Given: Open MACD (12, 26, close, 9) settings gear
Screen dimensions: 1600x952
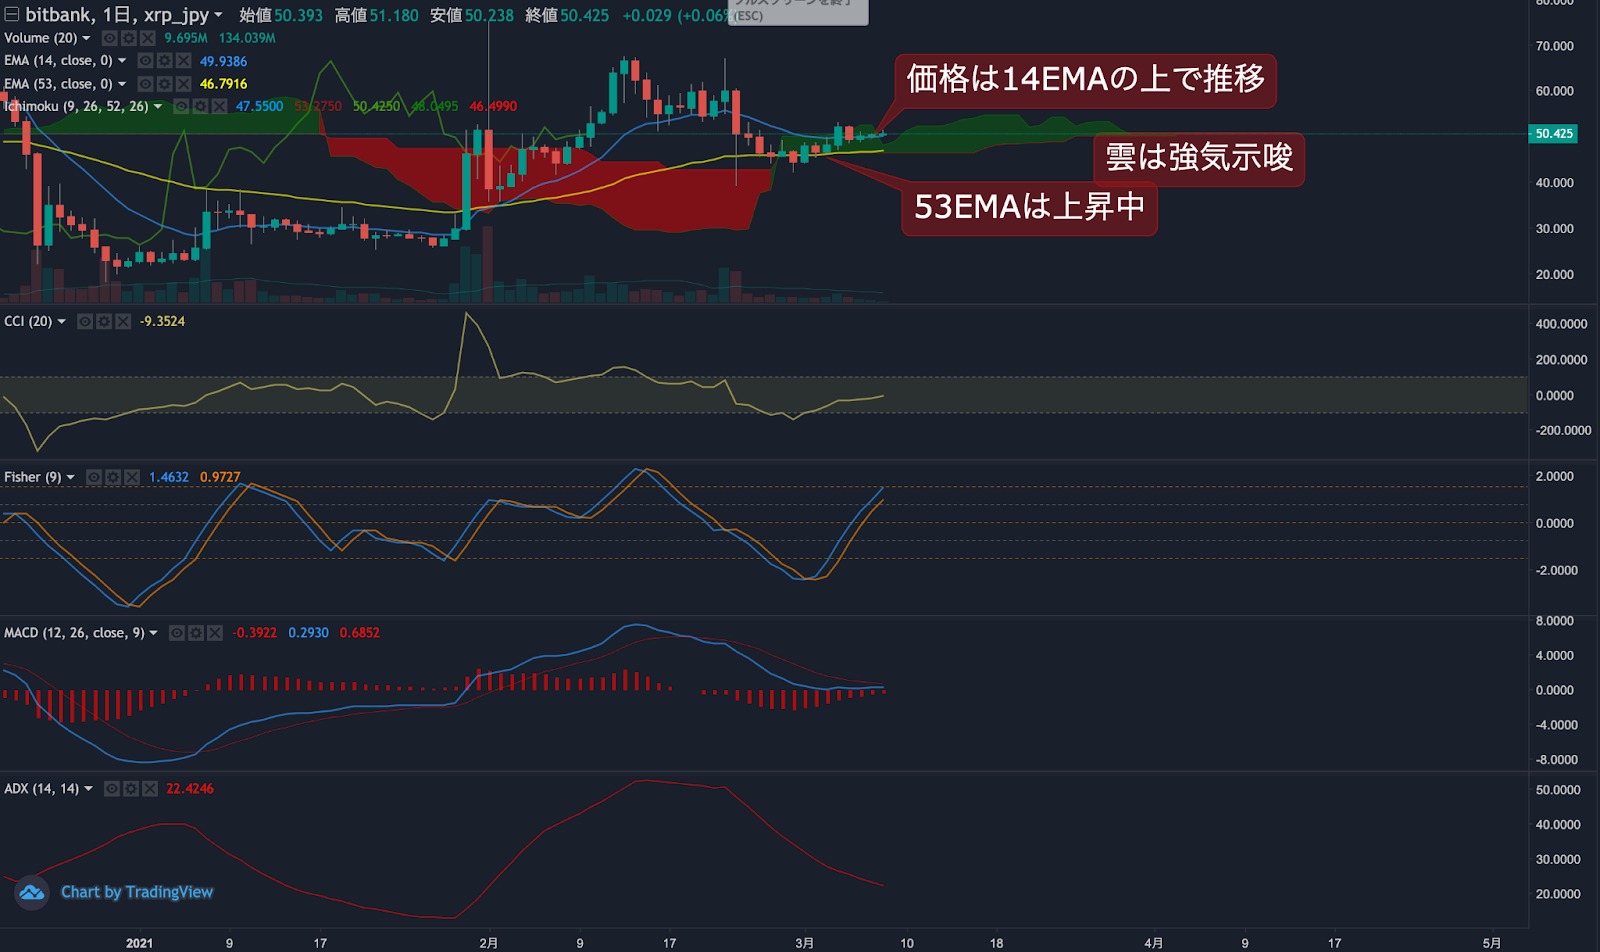Looking at the screenshot, I should click(x=196, y=633).
